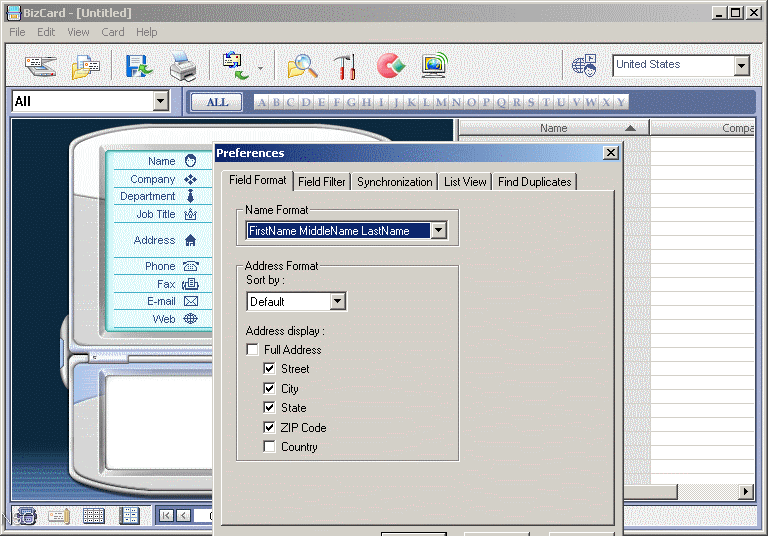The height and width of the screenshot is (536, 768).
Task: Open the Edit menu
Action: (x=46, y=32)
